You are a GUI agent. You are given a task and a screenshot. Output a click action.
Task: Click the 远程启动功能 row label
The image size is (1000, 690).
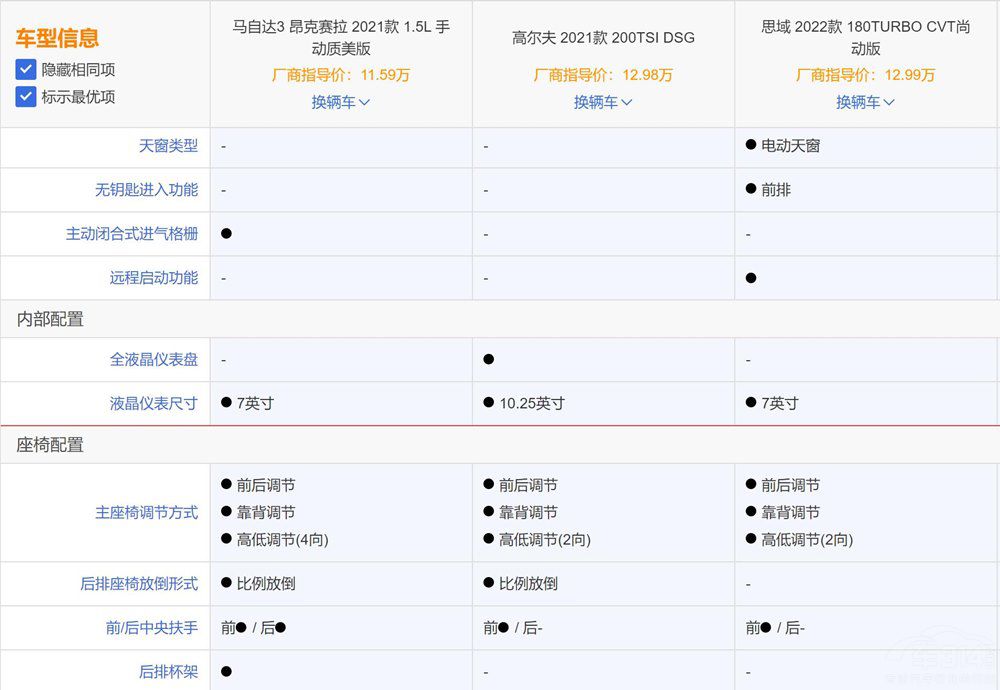click(x=154, y=278)
